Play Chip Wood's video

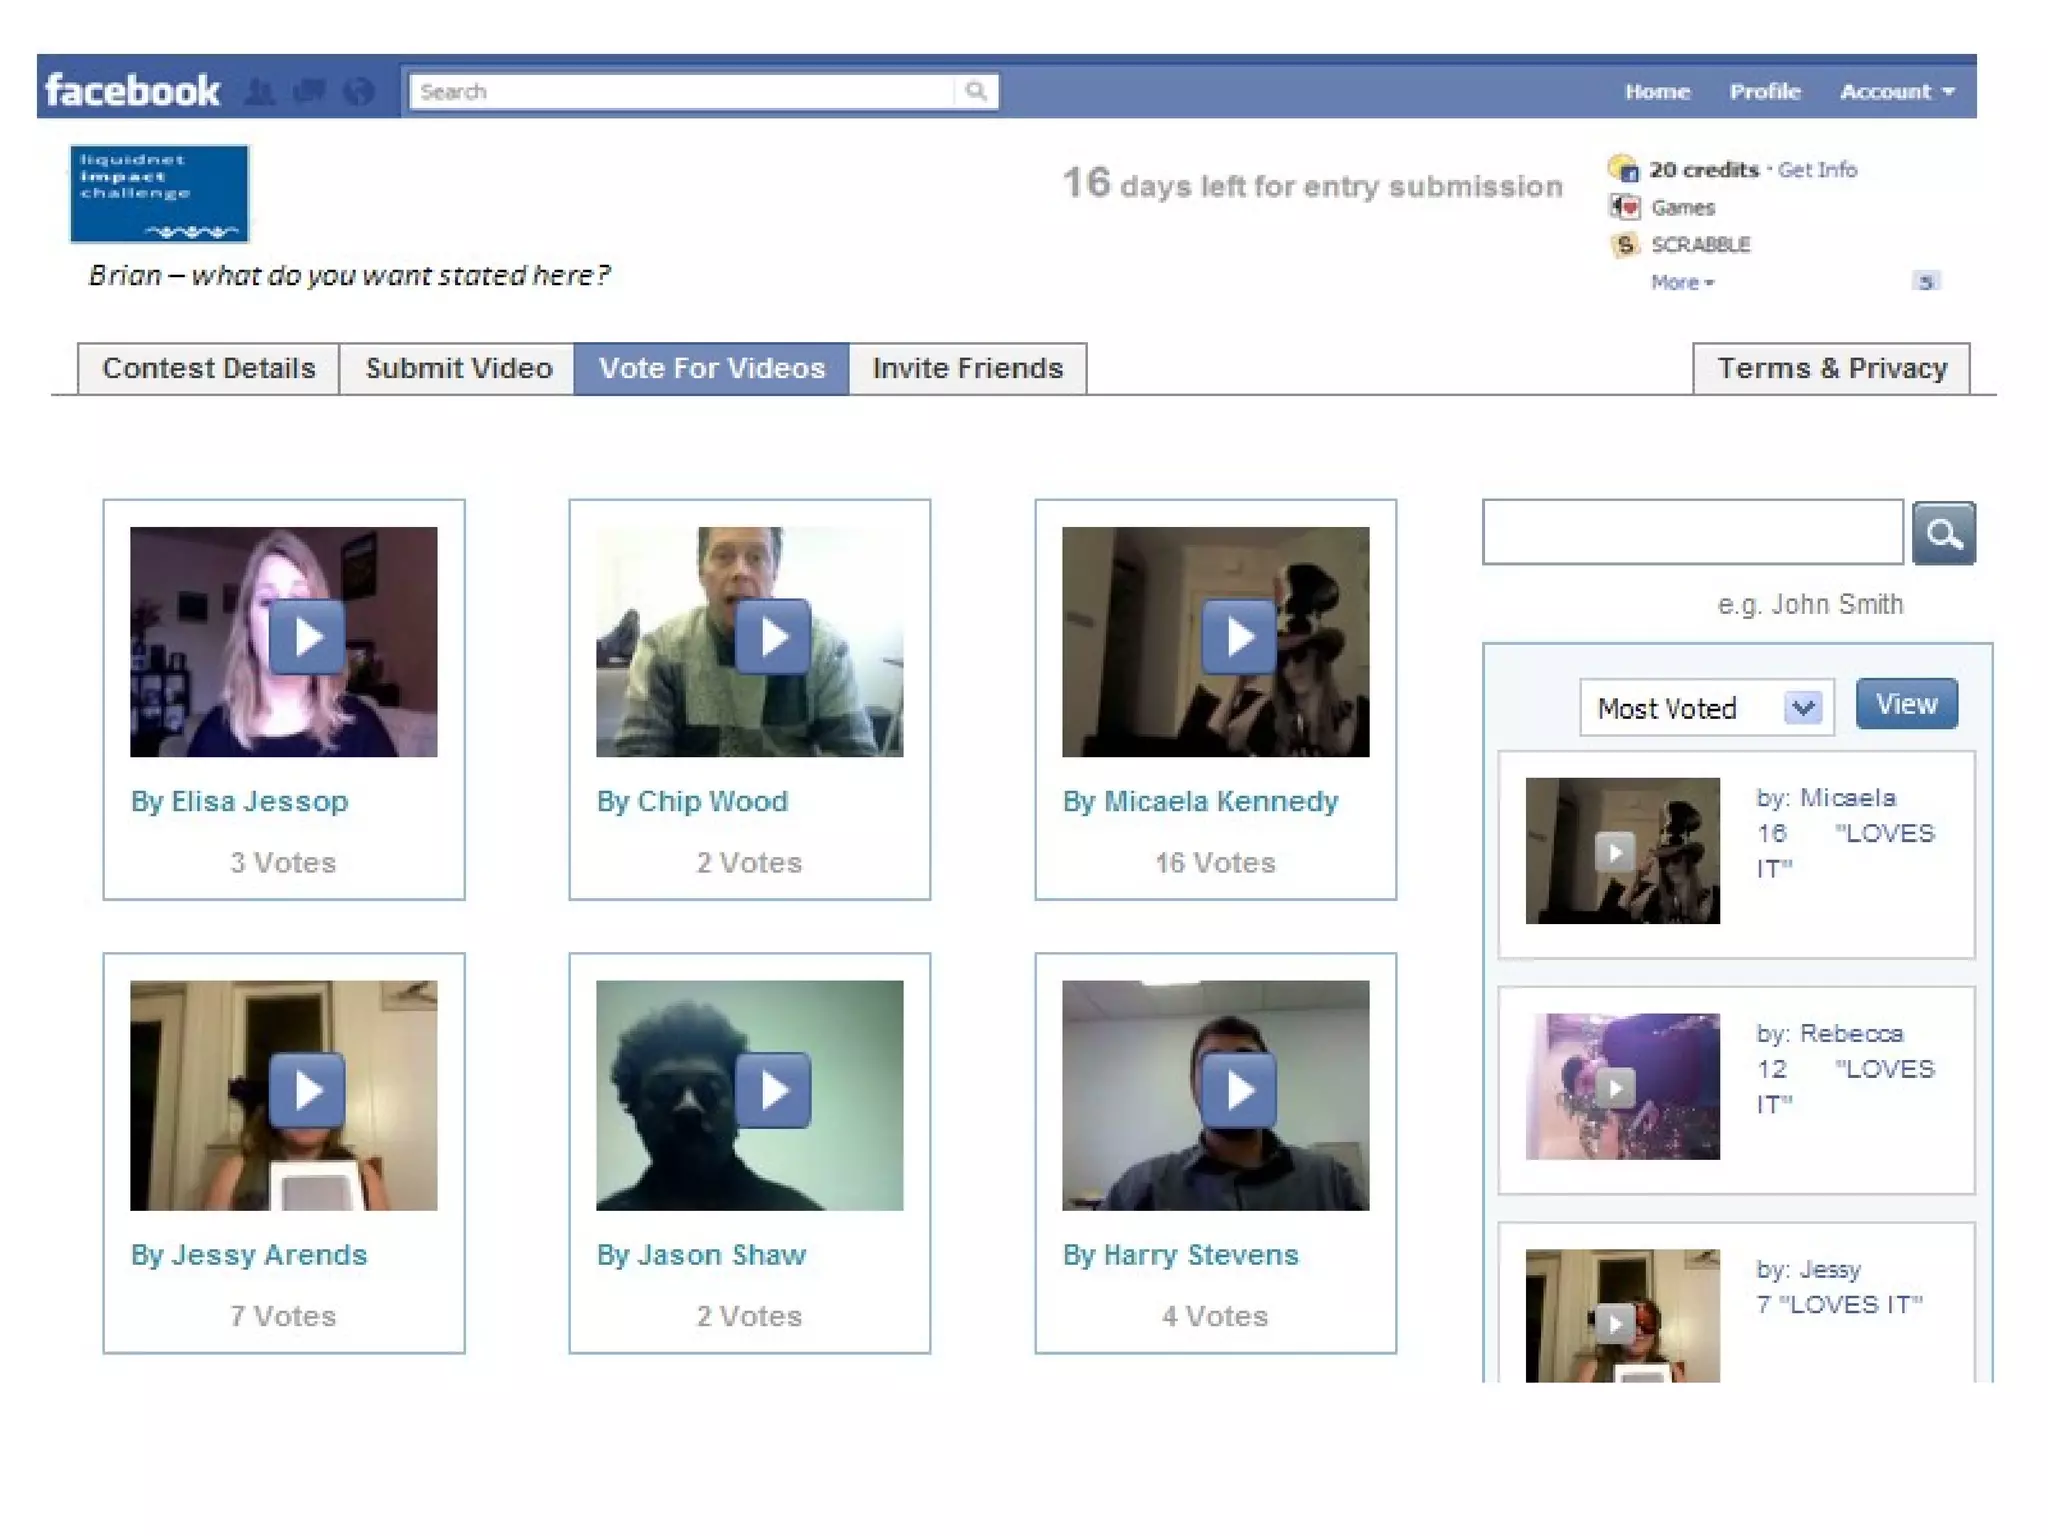click(772, 637)
